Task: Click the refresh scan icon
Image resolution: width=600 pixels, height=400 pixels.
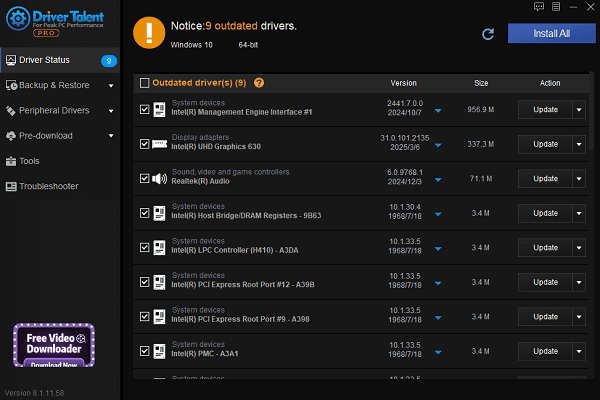Action: pyautogui.click(x=488, y=34)
